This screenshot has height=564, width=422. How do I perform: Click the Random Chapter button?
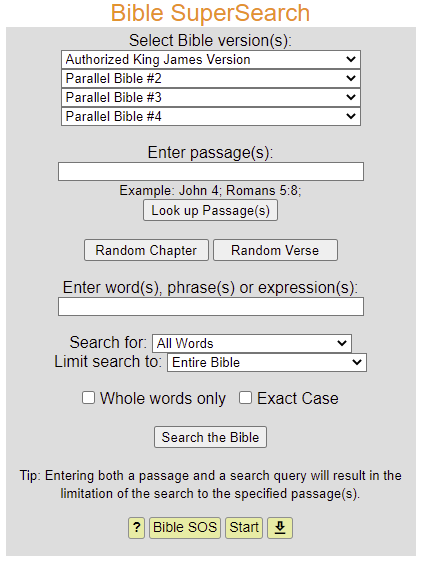click(x=146, y=250)
